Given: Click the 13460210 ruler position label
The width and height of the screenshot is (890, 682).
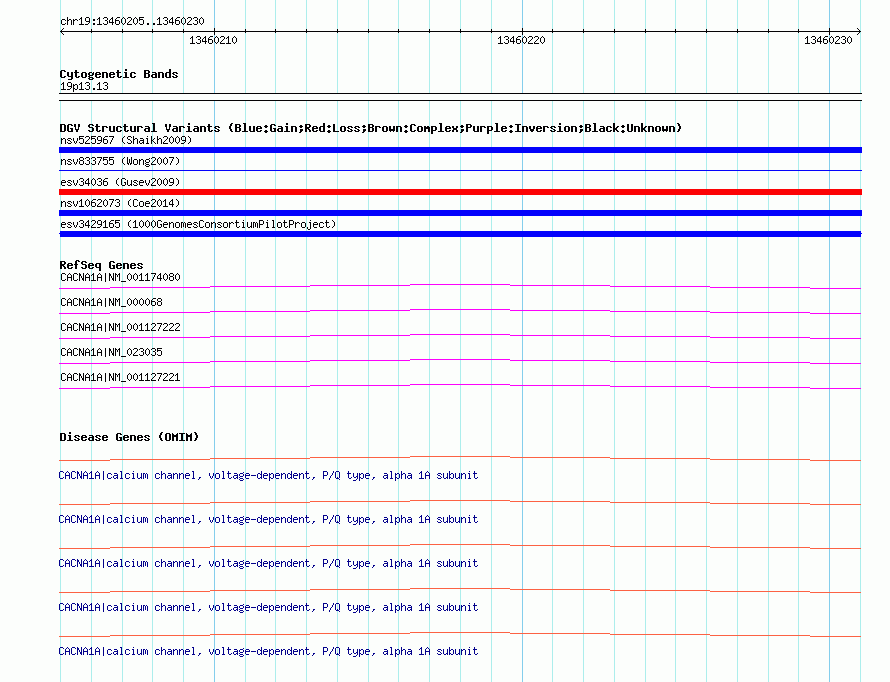Looking at the screenshot, I should [x=213, y=40].
